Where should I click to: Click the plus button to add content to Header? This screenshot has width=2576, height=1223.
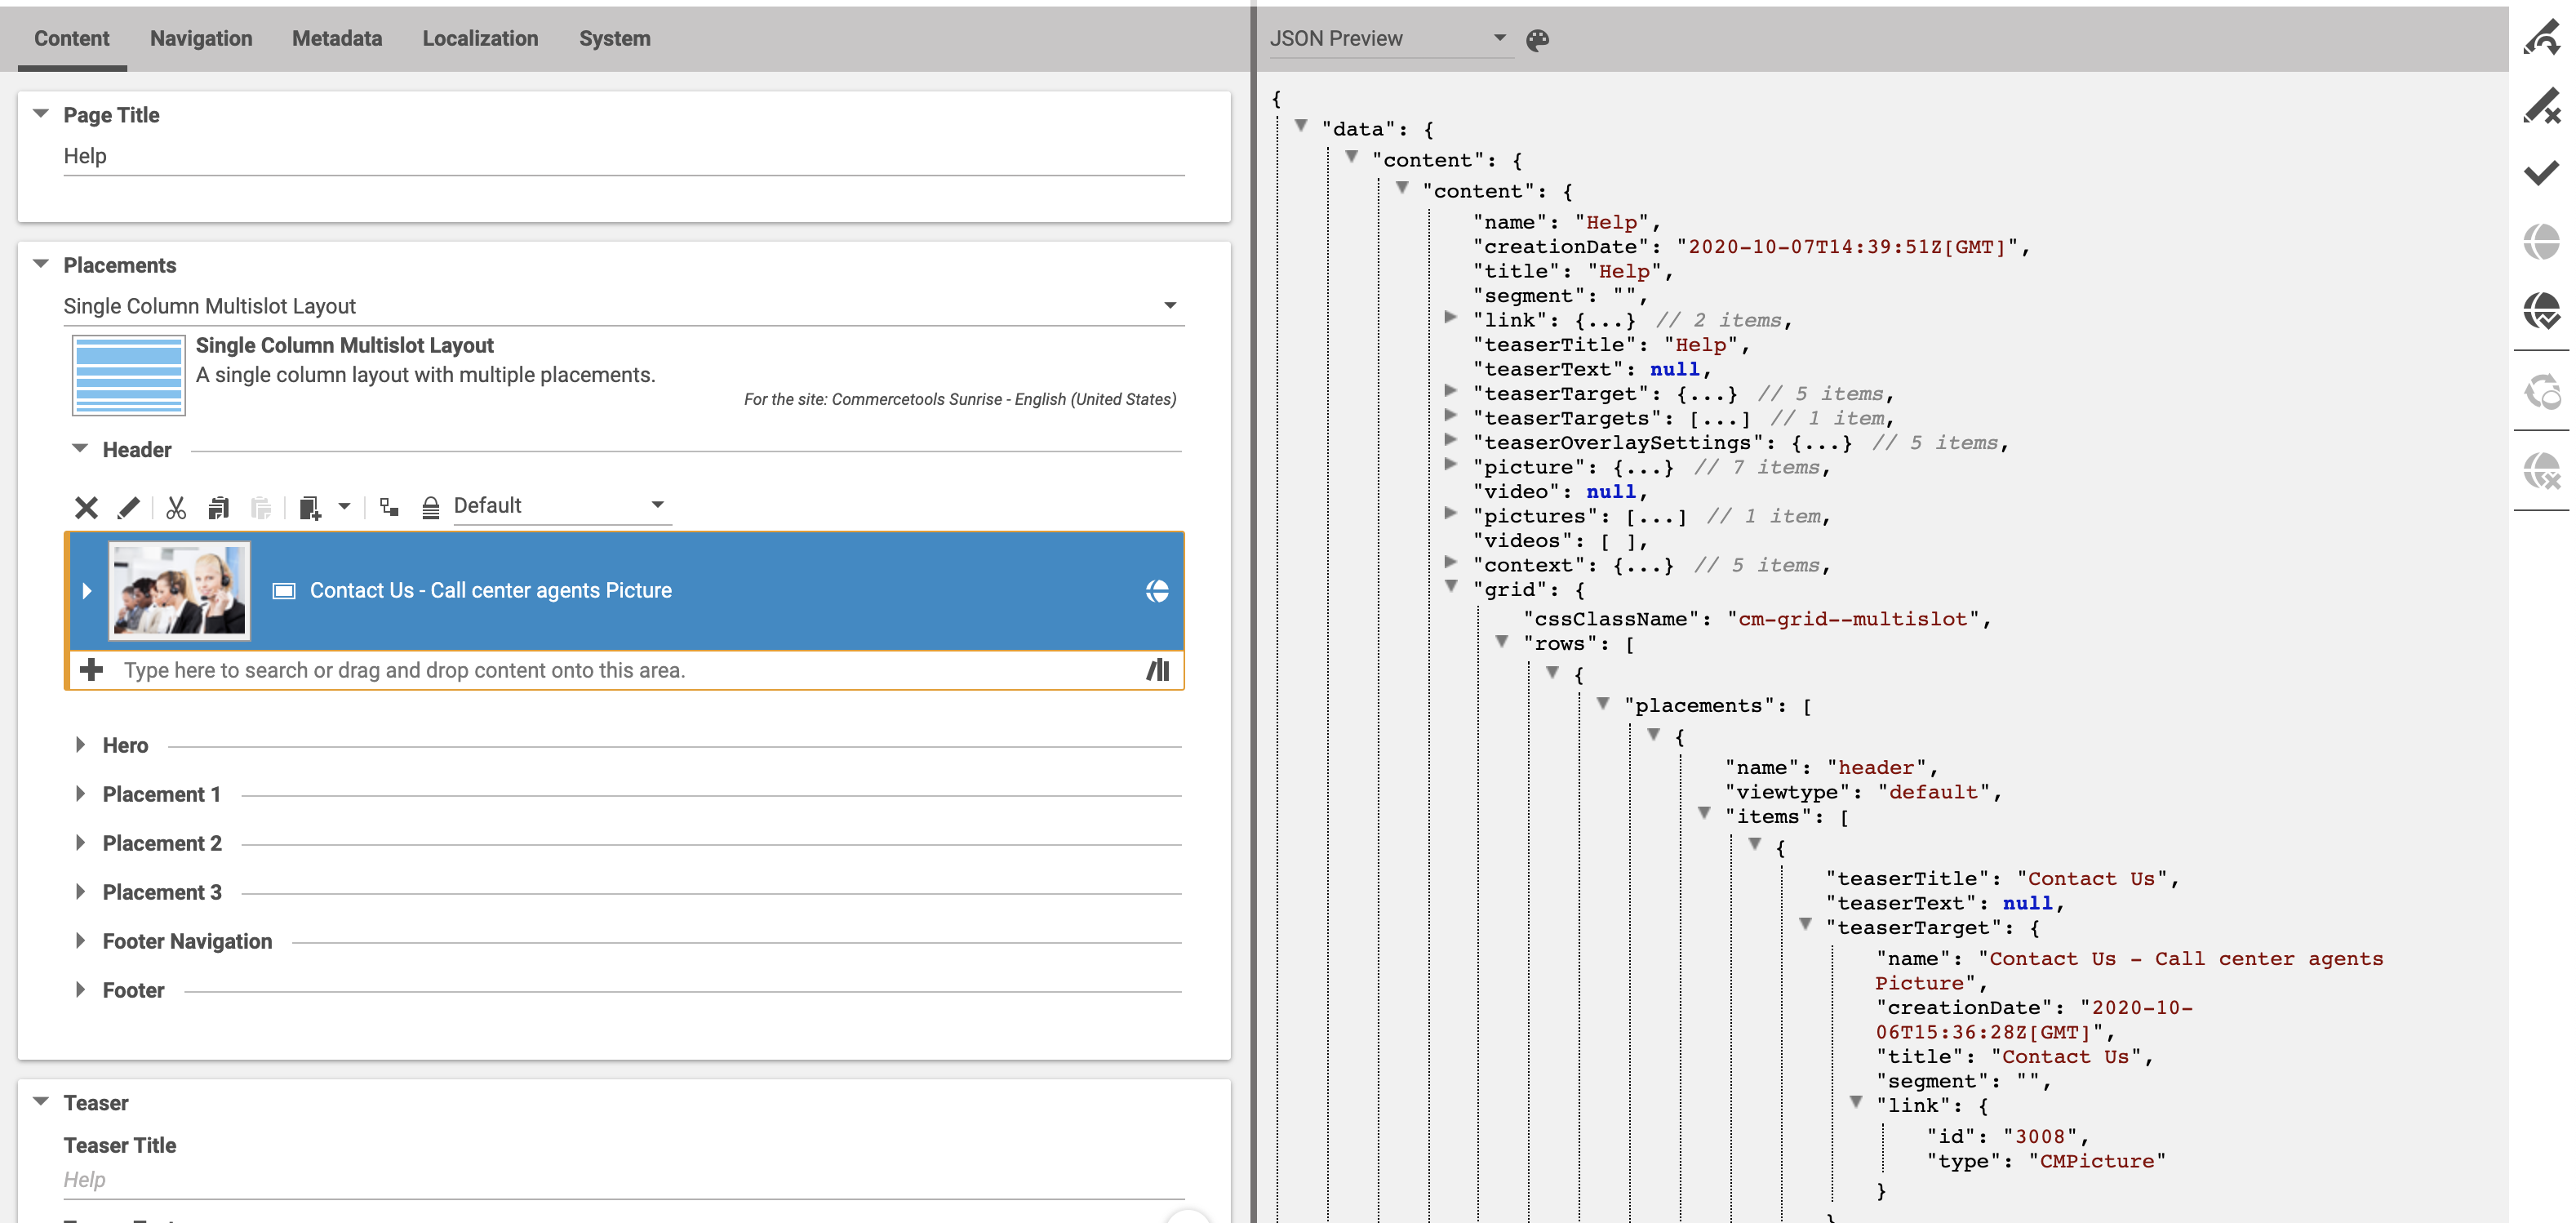click(92, 669)
